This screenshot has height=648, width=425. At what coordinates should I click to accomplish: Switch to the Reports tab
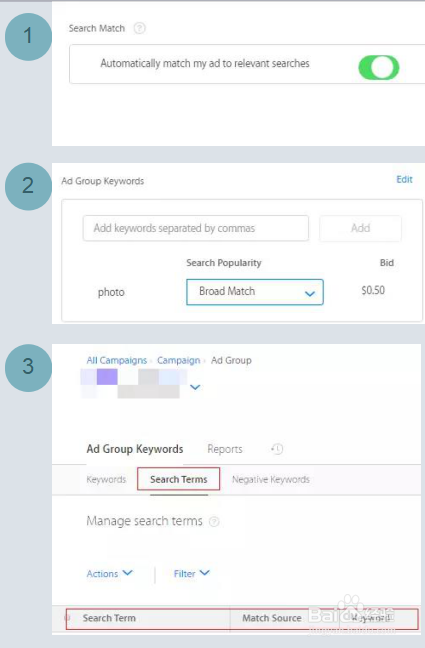click(x=225, y=449)
